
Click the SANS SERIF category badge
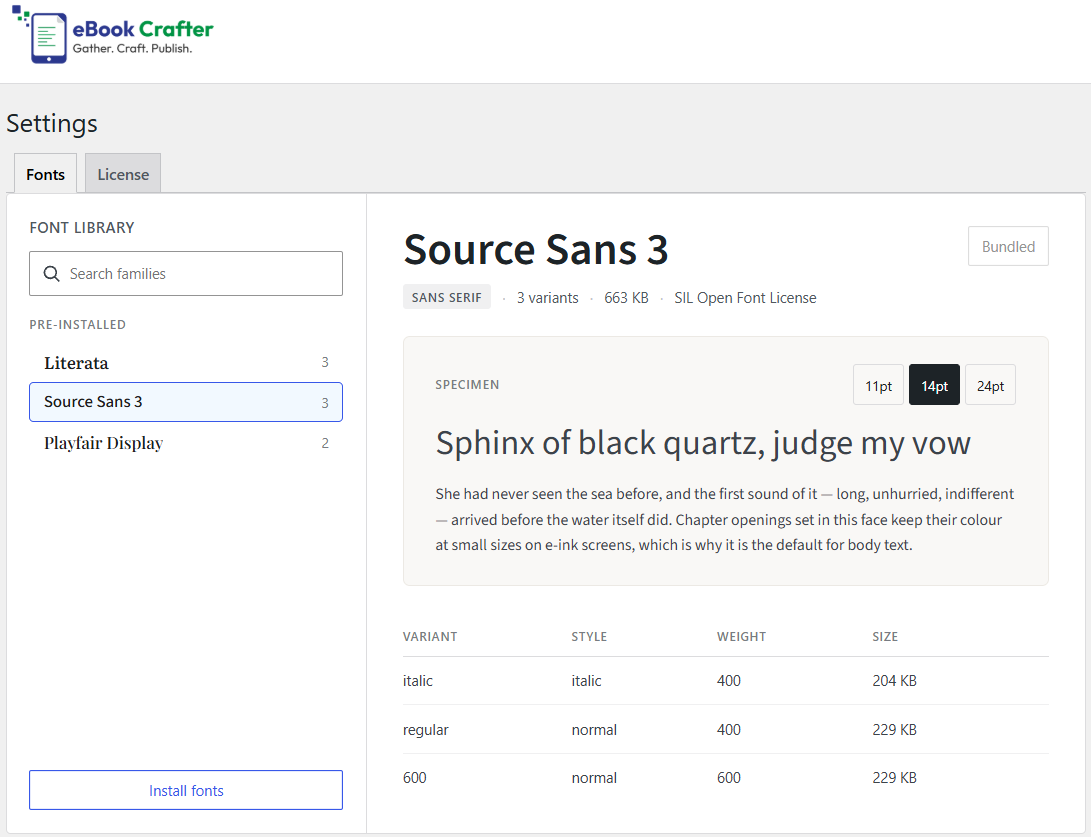pos(447,297)
